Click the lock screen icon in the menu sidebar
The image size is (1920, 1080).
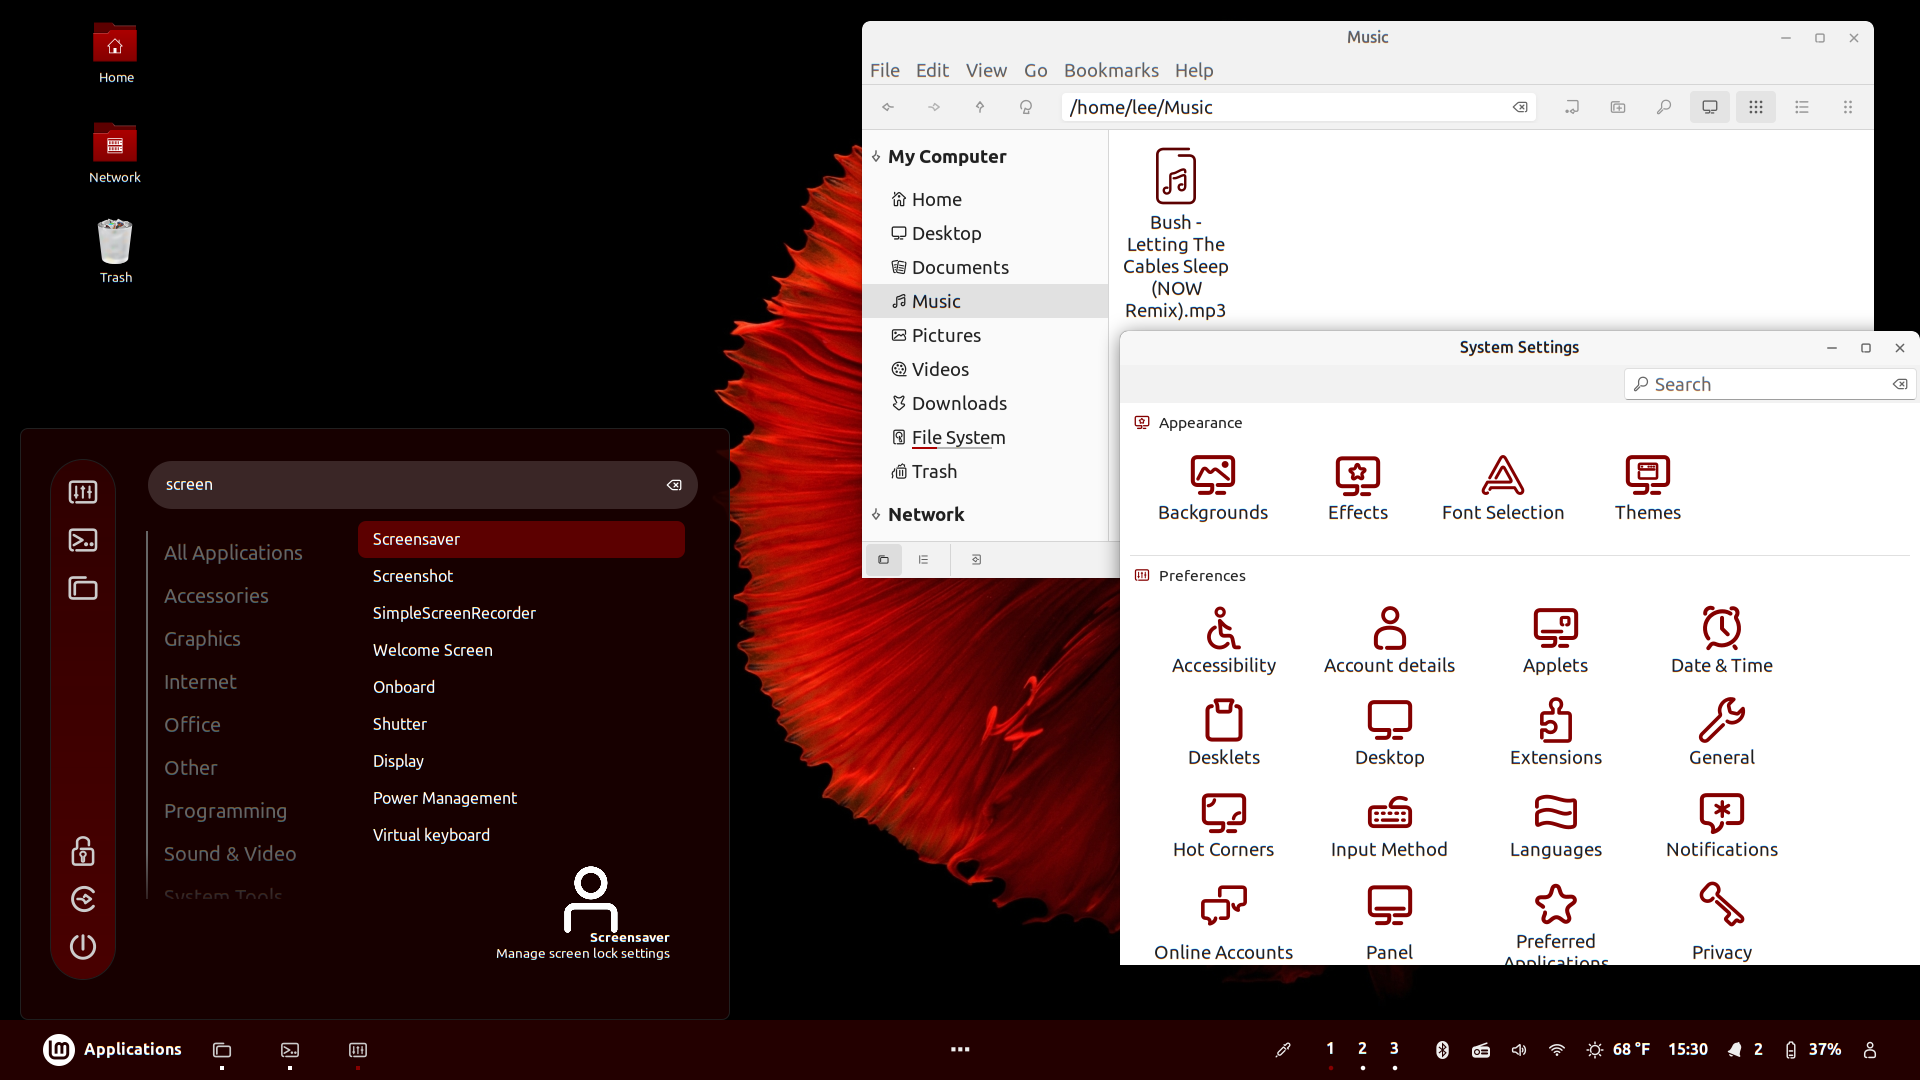(x=83, y=851)
